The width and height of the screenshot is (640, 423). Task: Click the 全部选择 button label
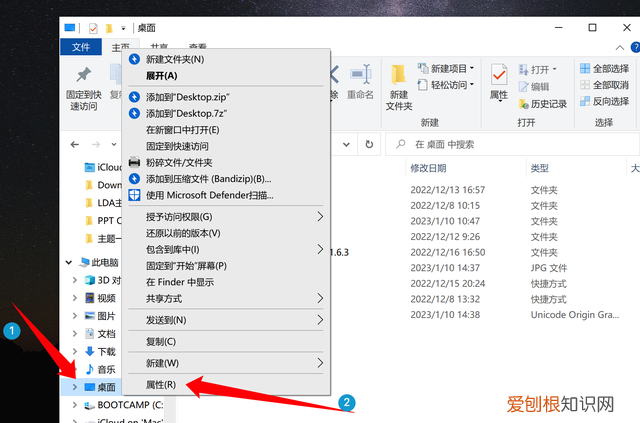tap(611, 68)
